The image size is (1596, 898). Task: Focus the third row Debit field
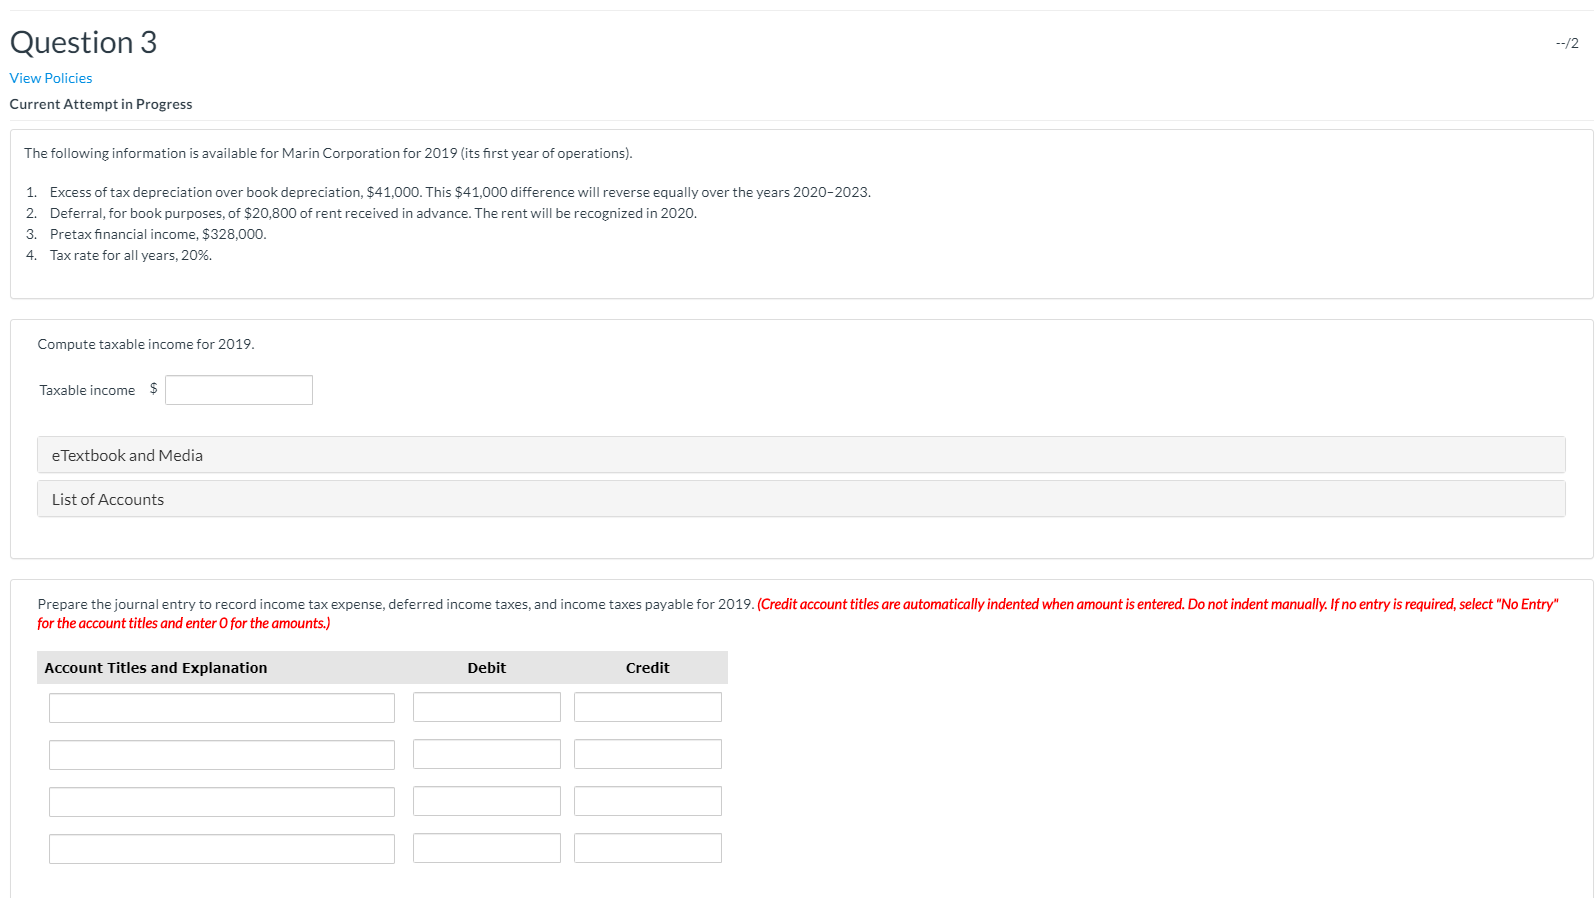(x=487, y=801)
